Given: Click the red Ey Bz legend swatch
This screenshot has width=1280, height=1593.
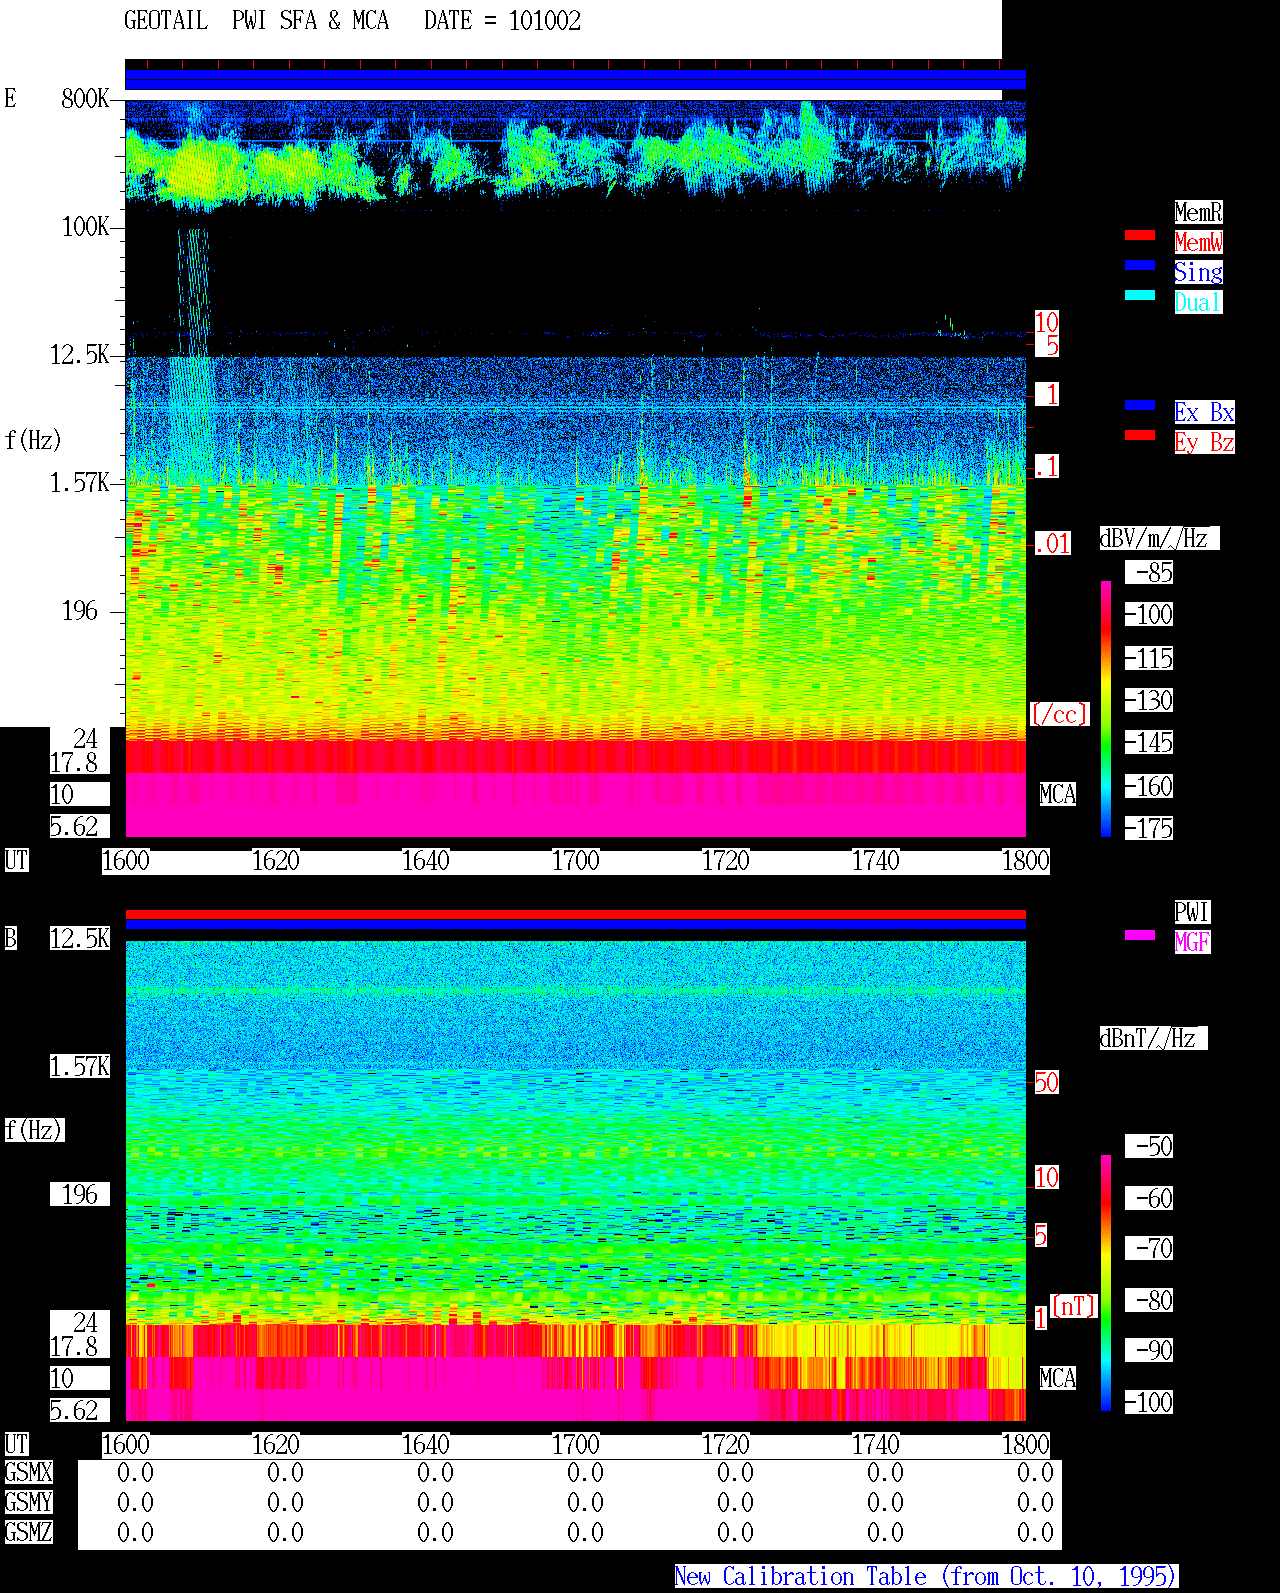Looking at the screenshot, I should (1140, 435).
